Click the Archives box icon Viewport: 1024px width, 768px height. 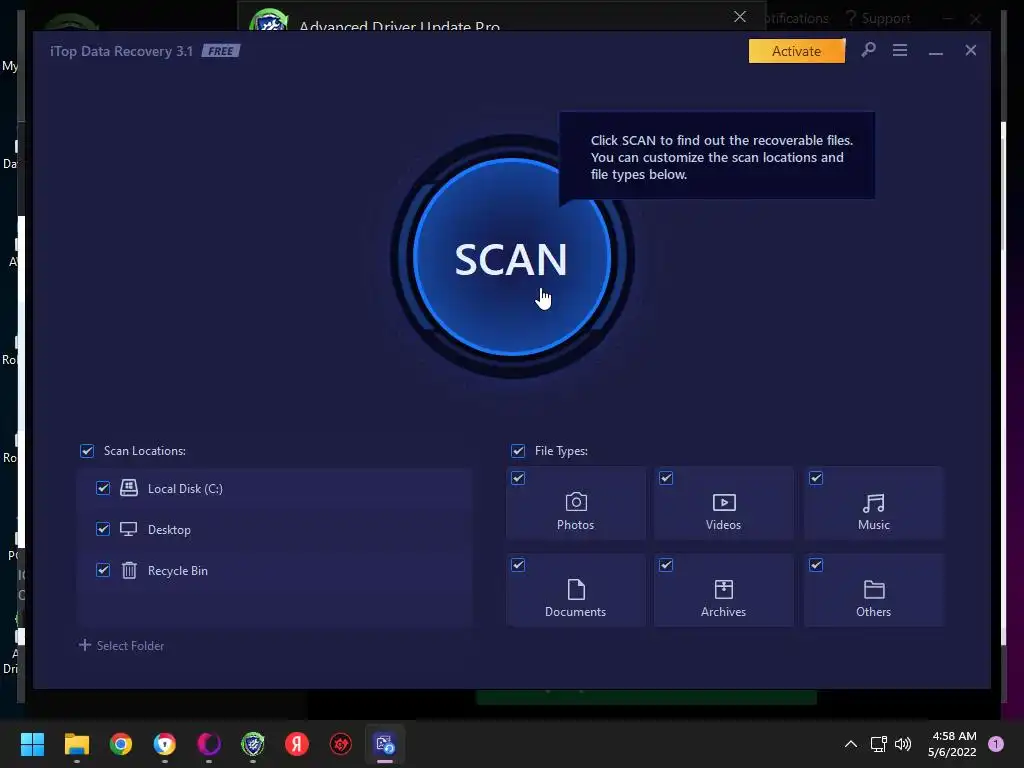pyautogui.click(x=724, y=589)
